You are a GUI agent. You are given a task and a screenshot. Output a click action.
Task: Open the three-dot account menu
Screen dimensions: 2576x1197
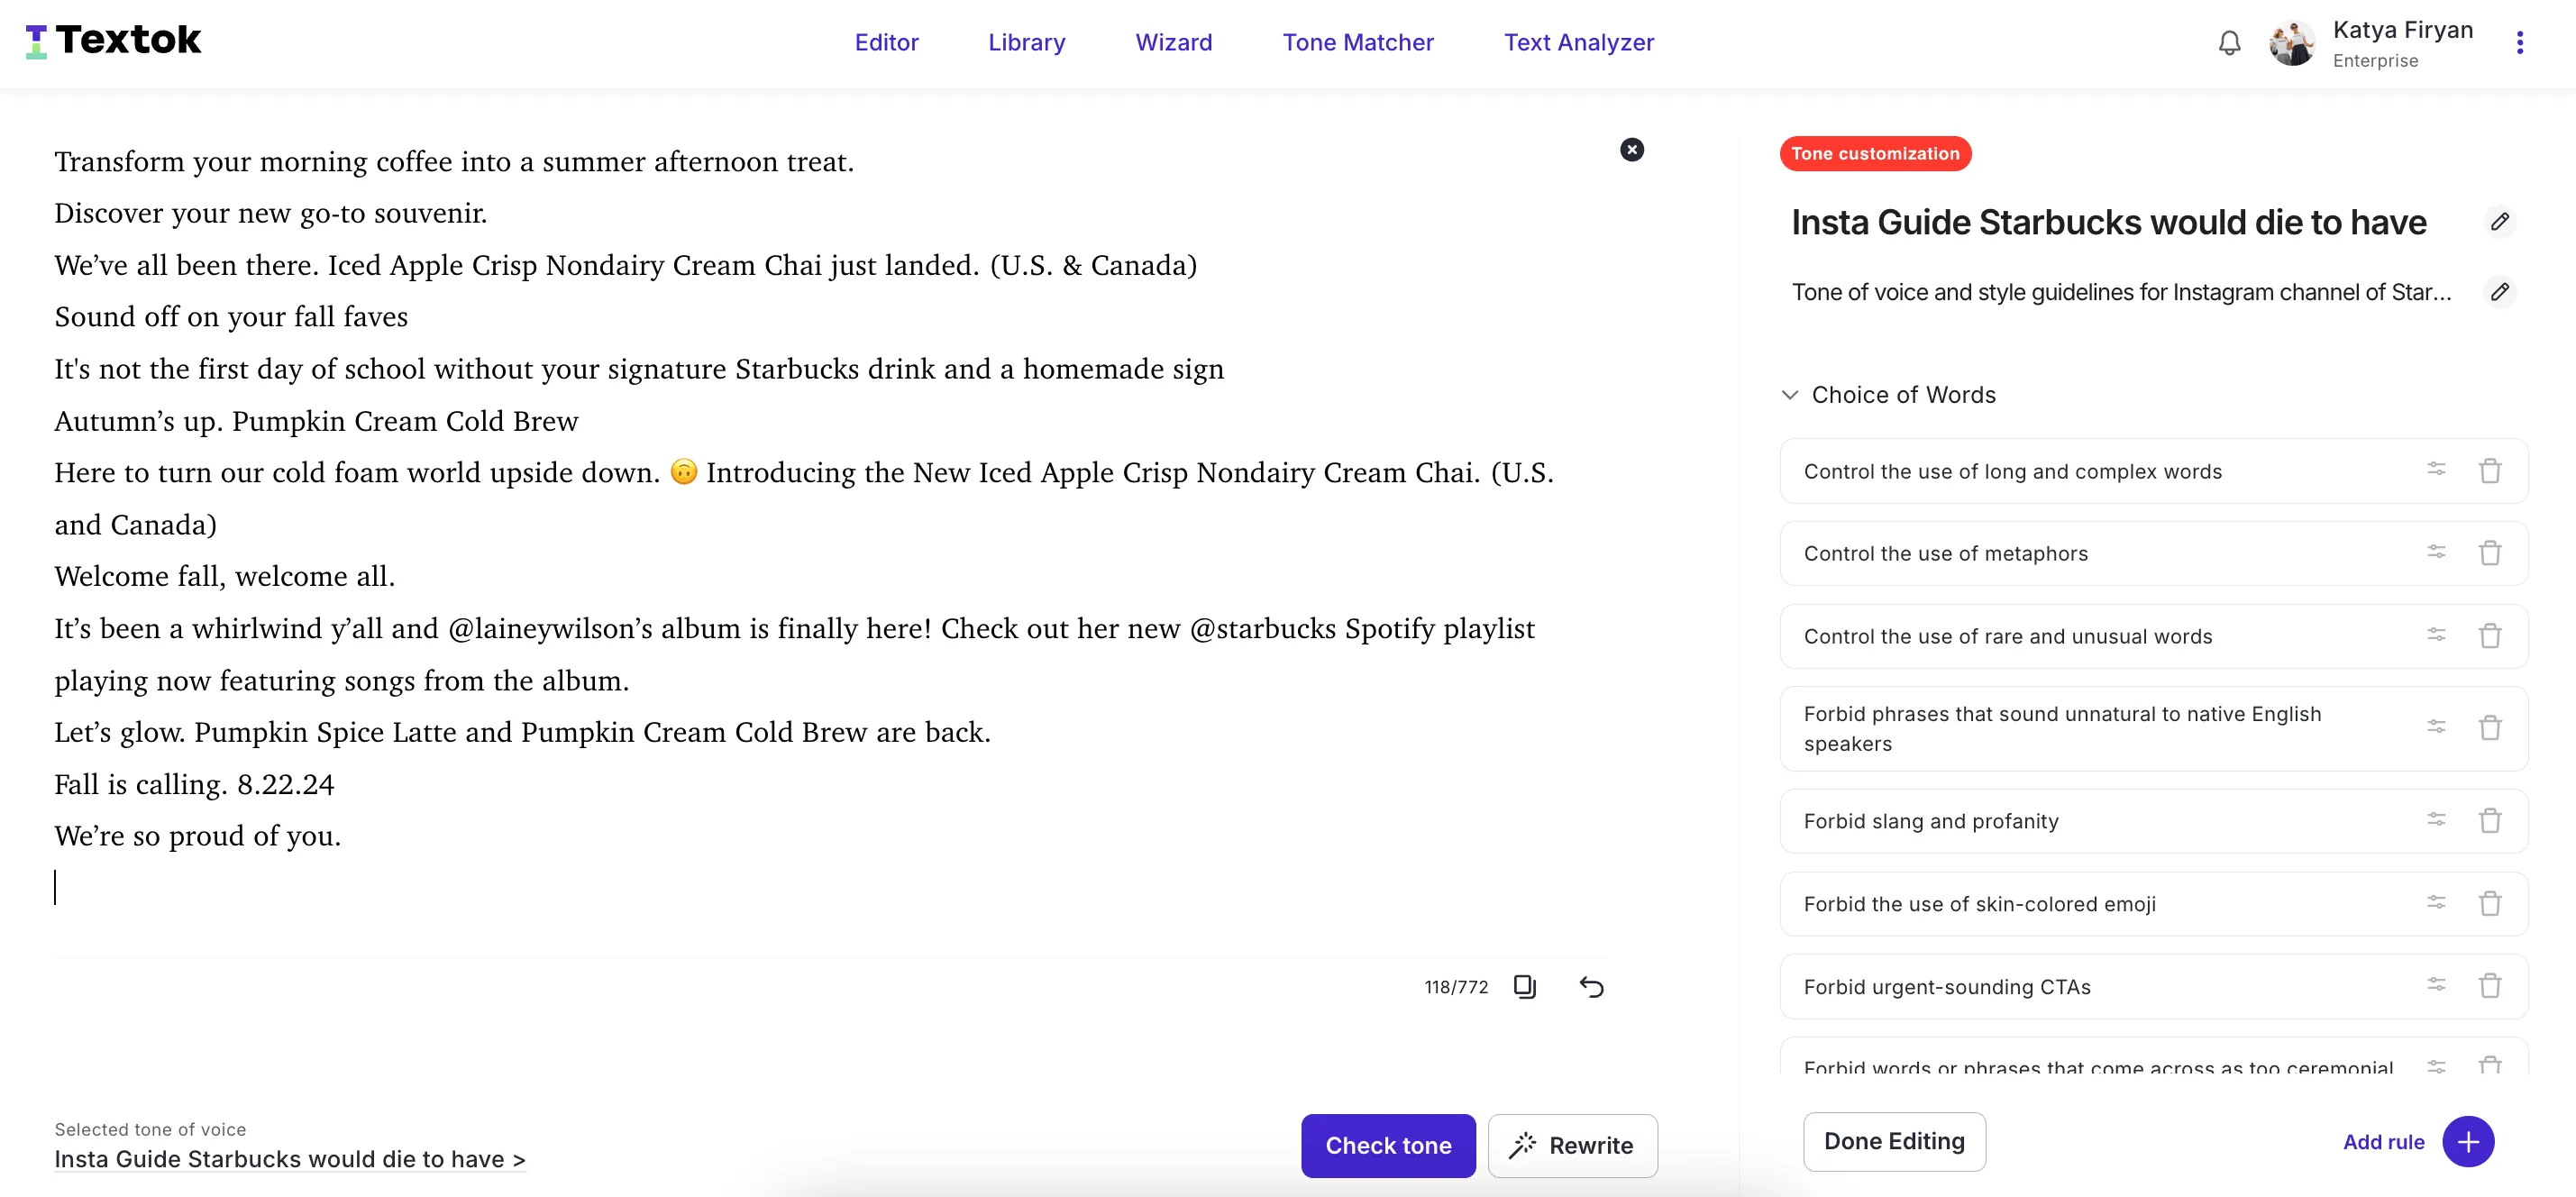(x=2519, y=43)
